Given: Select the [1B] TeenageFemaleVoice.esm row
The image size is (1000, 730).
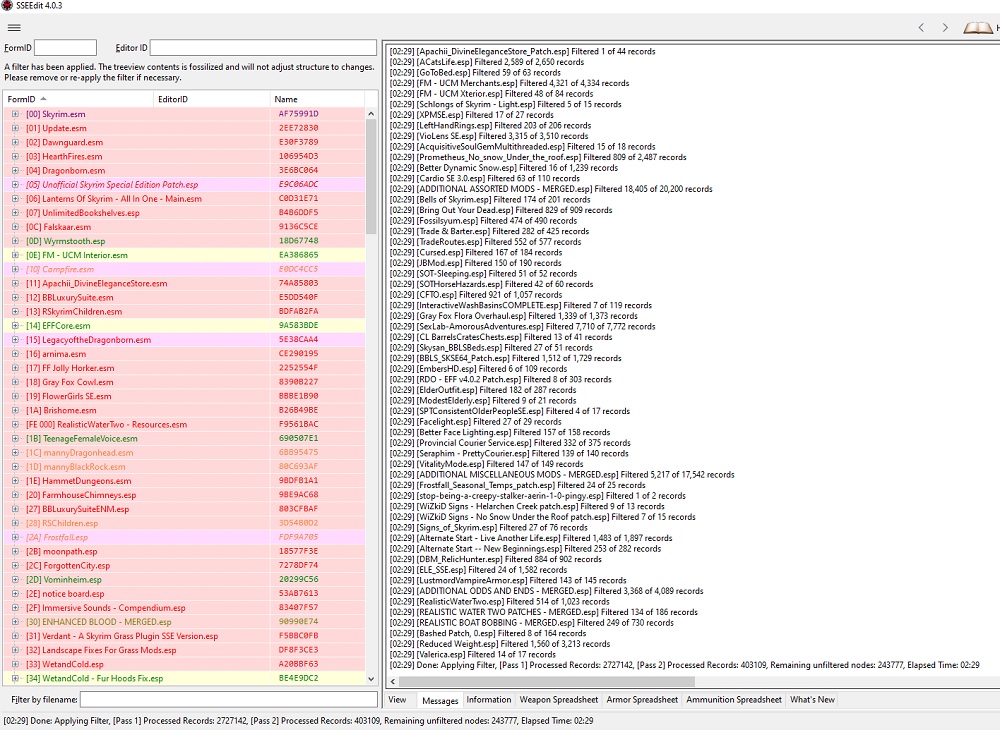Looking at the screenshot, I should [x=184, y=438].
